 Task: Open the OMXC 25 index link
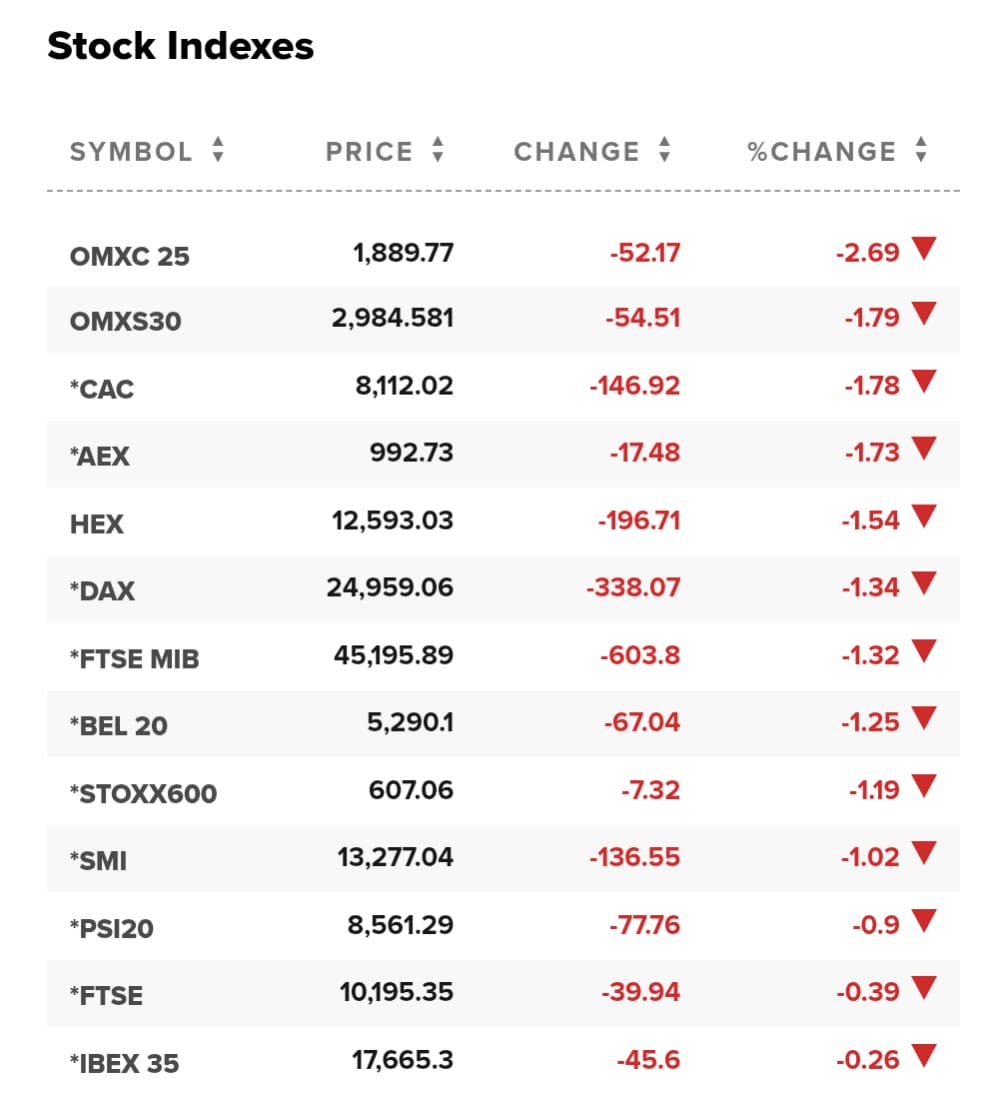[129, 256]
